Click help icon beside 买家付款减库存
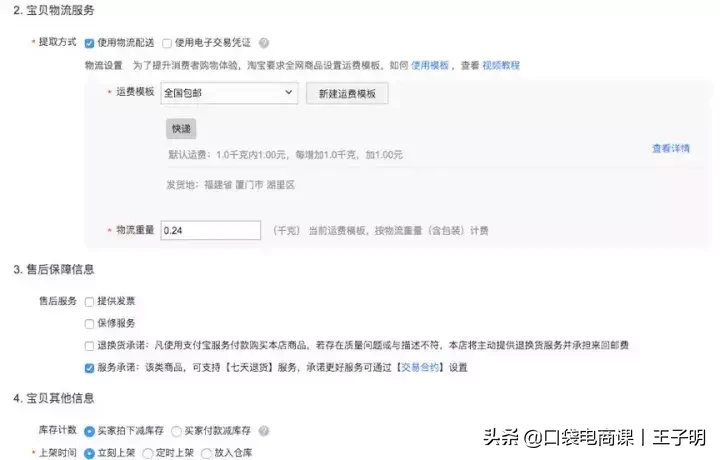 click(264, 431)
